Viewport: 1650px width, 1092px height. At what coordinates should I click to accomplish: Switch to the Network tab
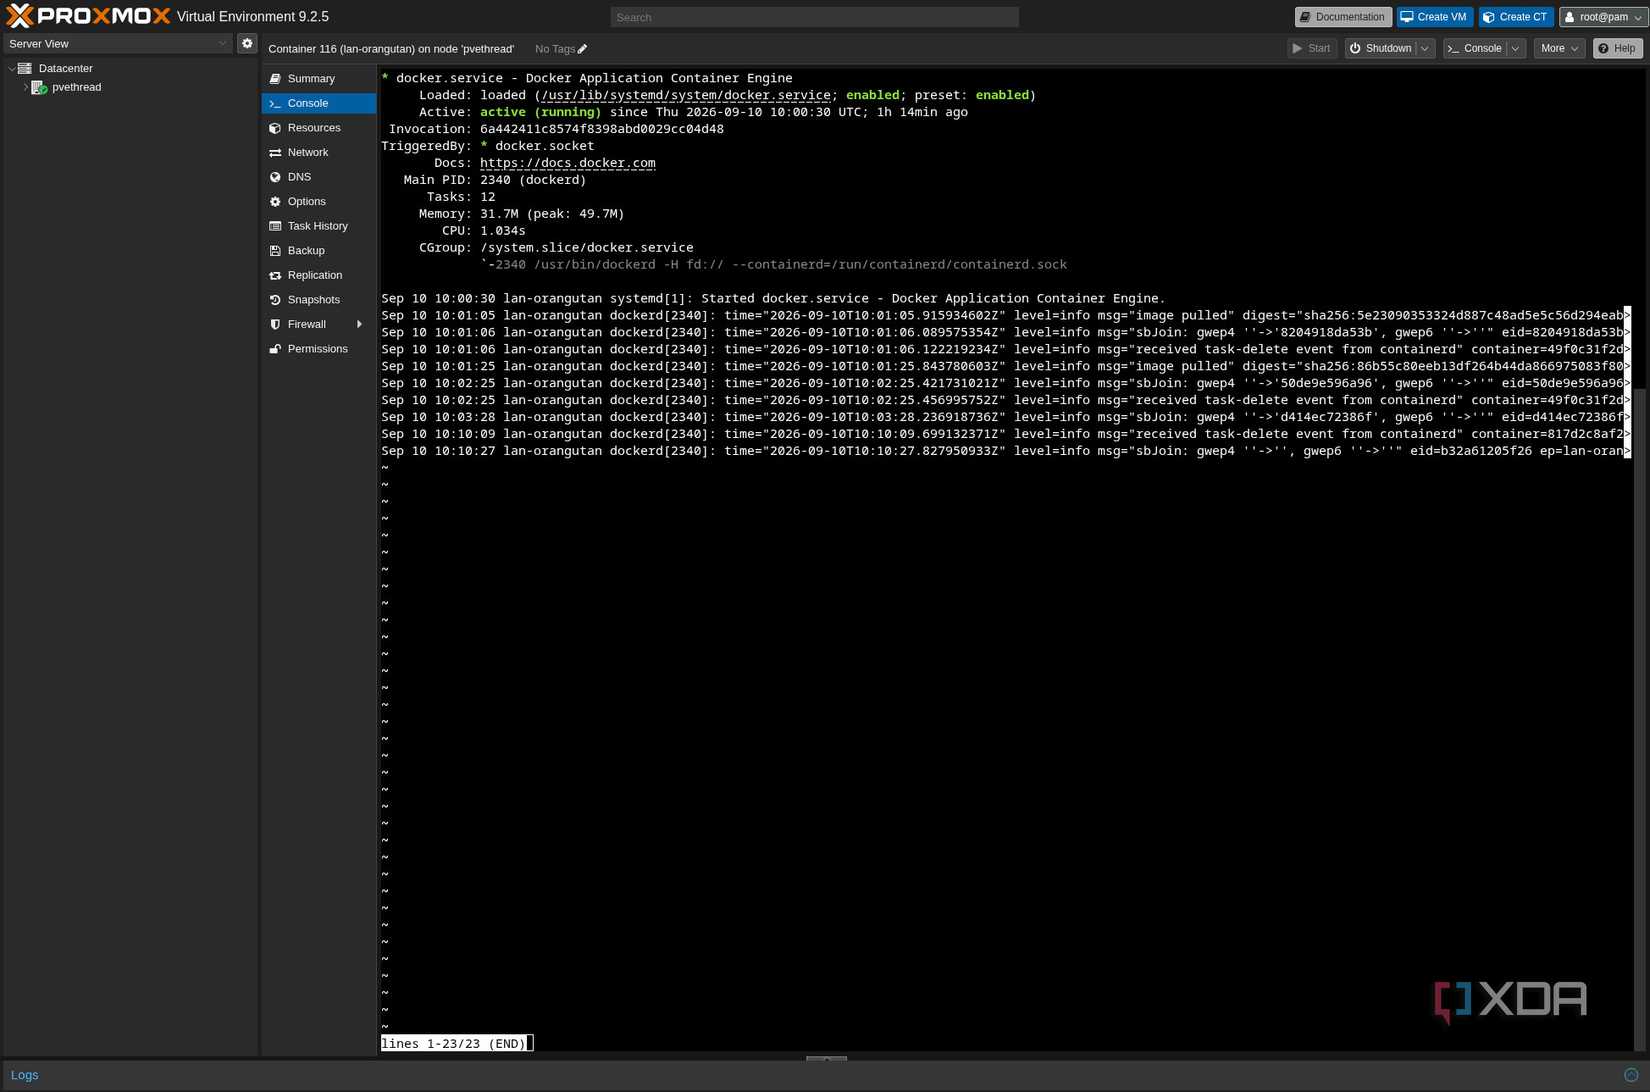point(319,153)
